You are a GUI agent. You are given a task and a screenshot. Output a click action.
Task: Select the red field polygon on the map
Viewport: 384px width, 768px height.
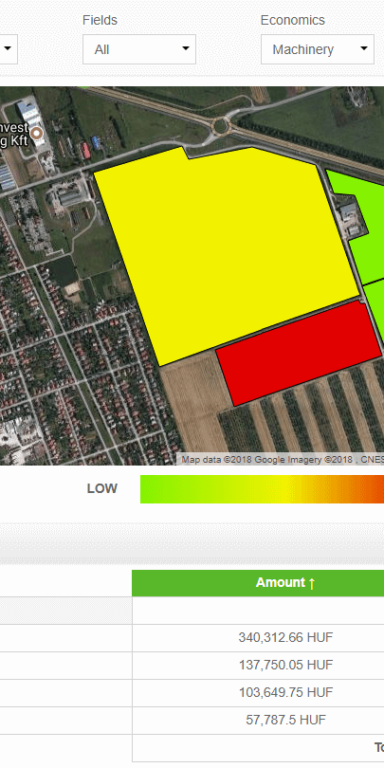pos(299,353)
